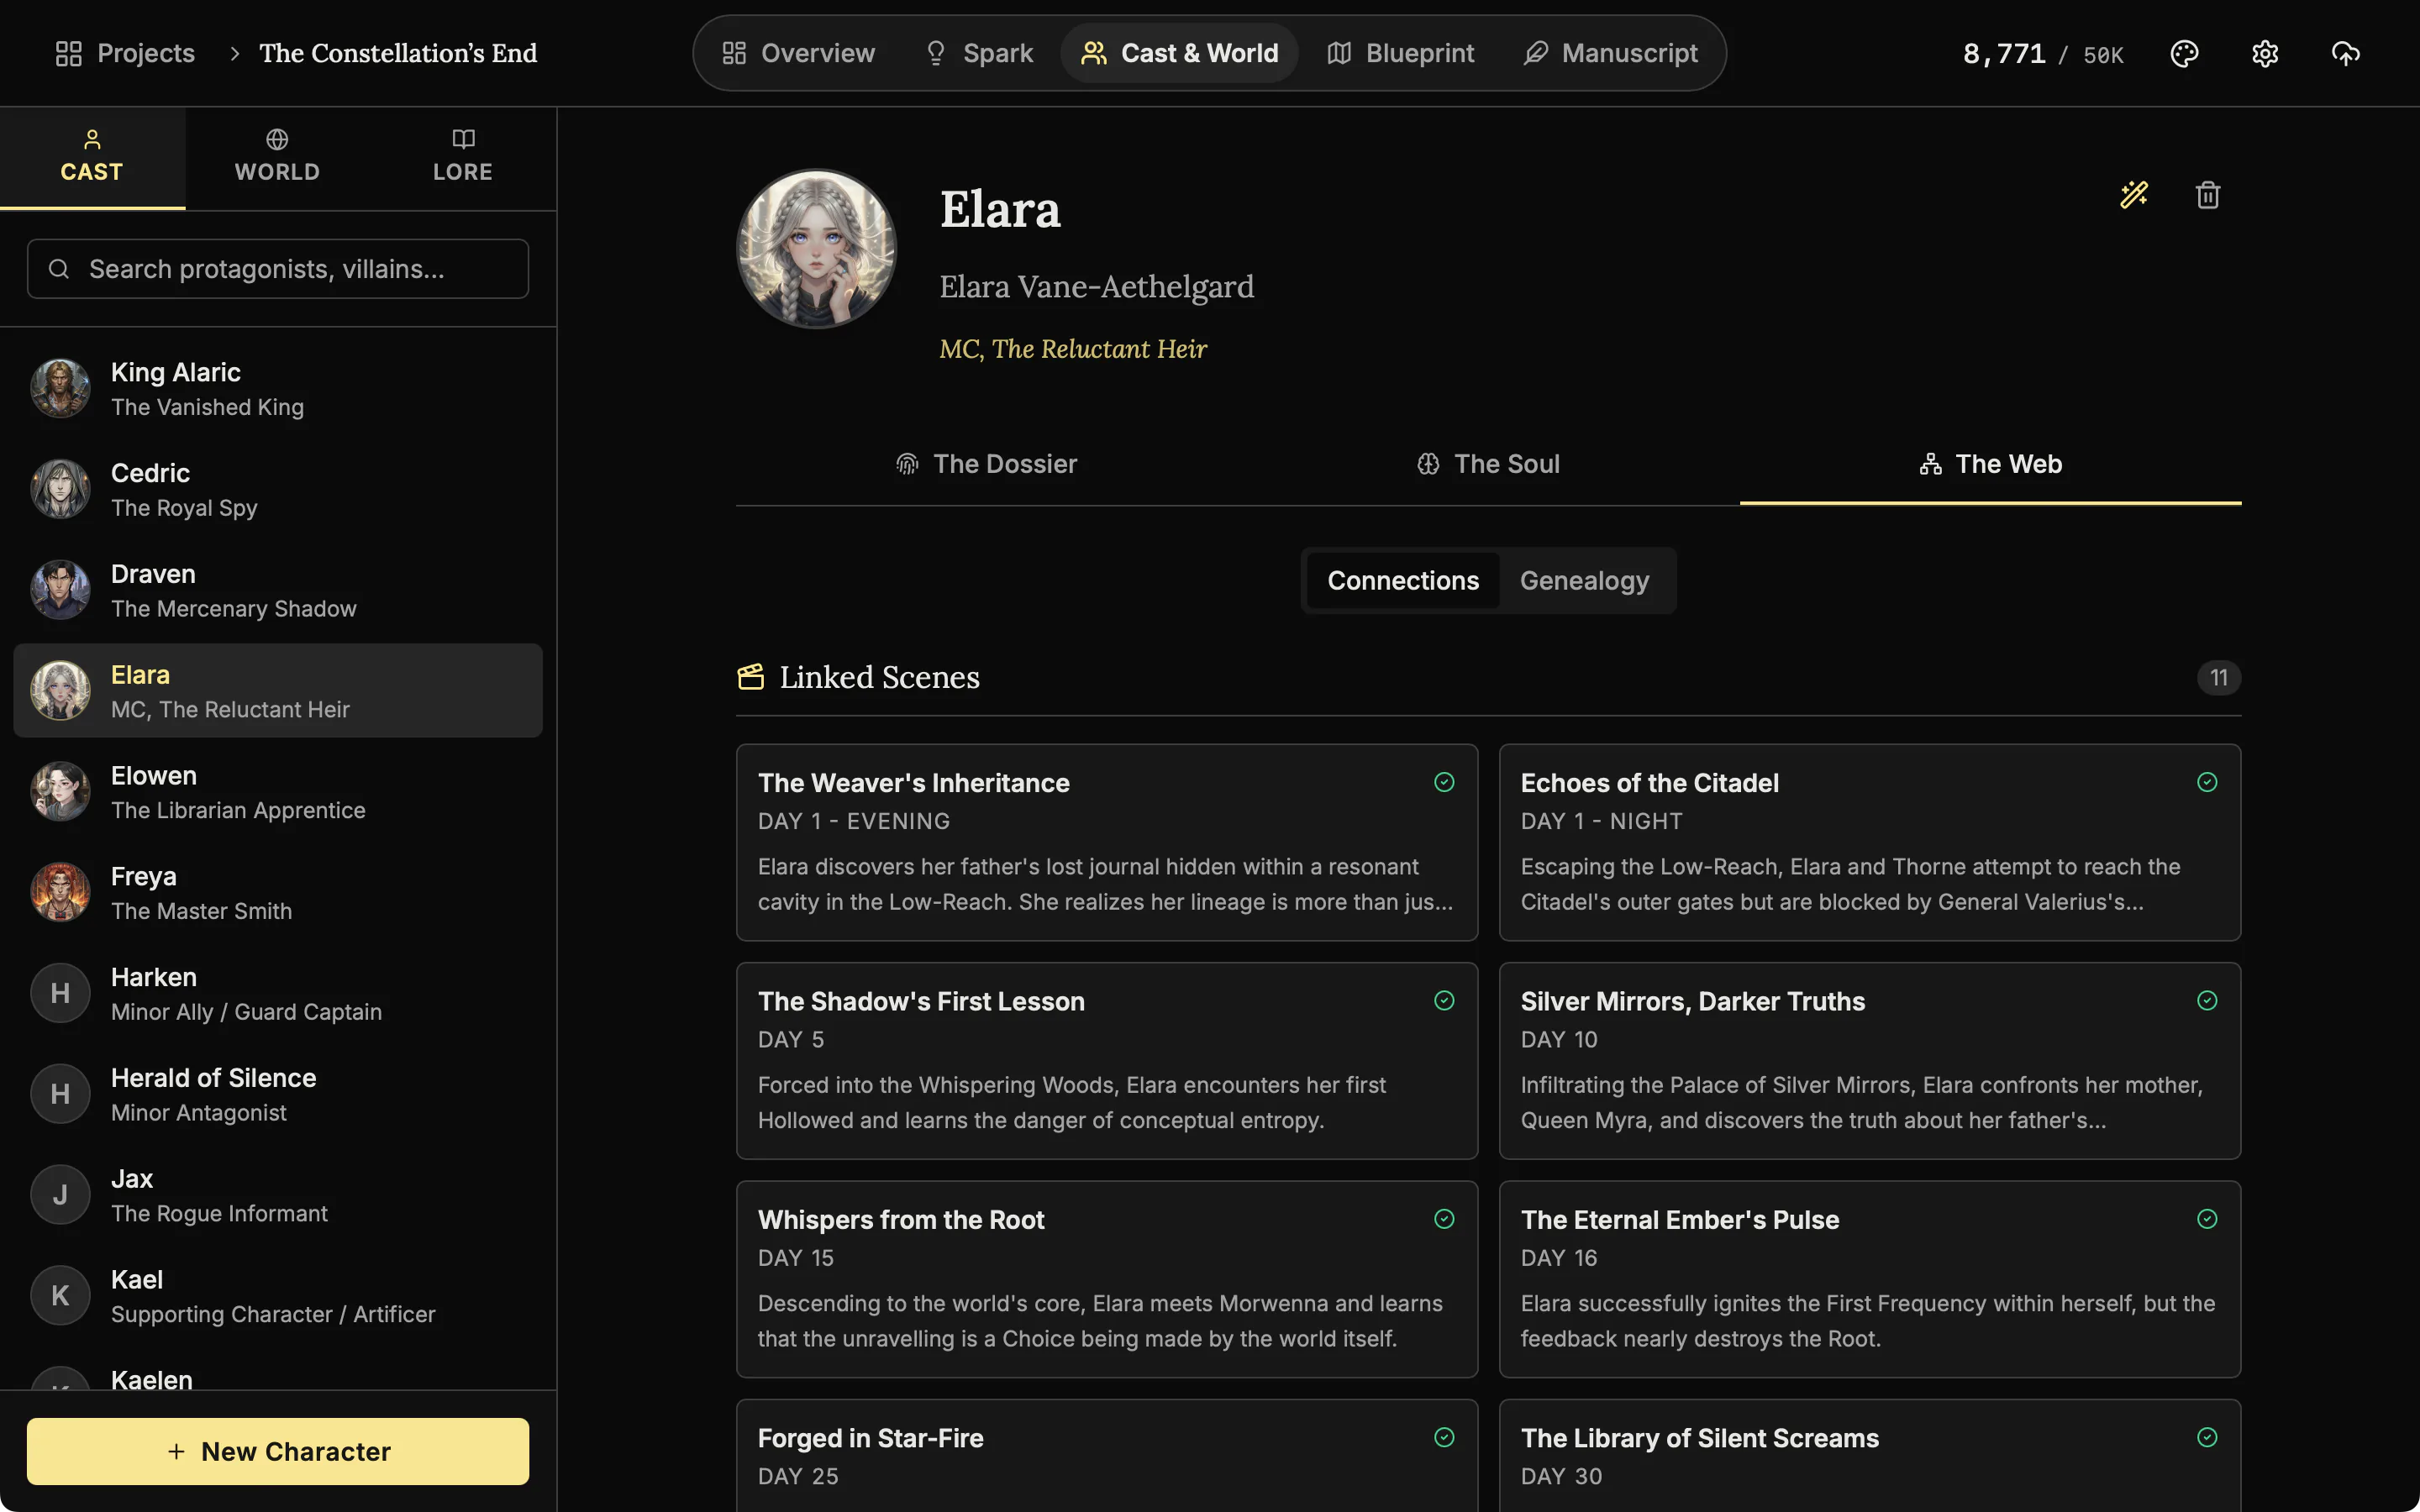2420x1512 pixels.
Task: Click the status check on Forged in Star-Fire
Action: coord(1444,1437)
